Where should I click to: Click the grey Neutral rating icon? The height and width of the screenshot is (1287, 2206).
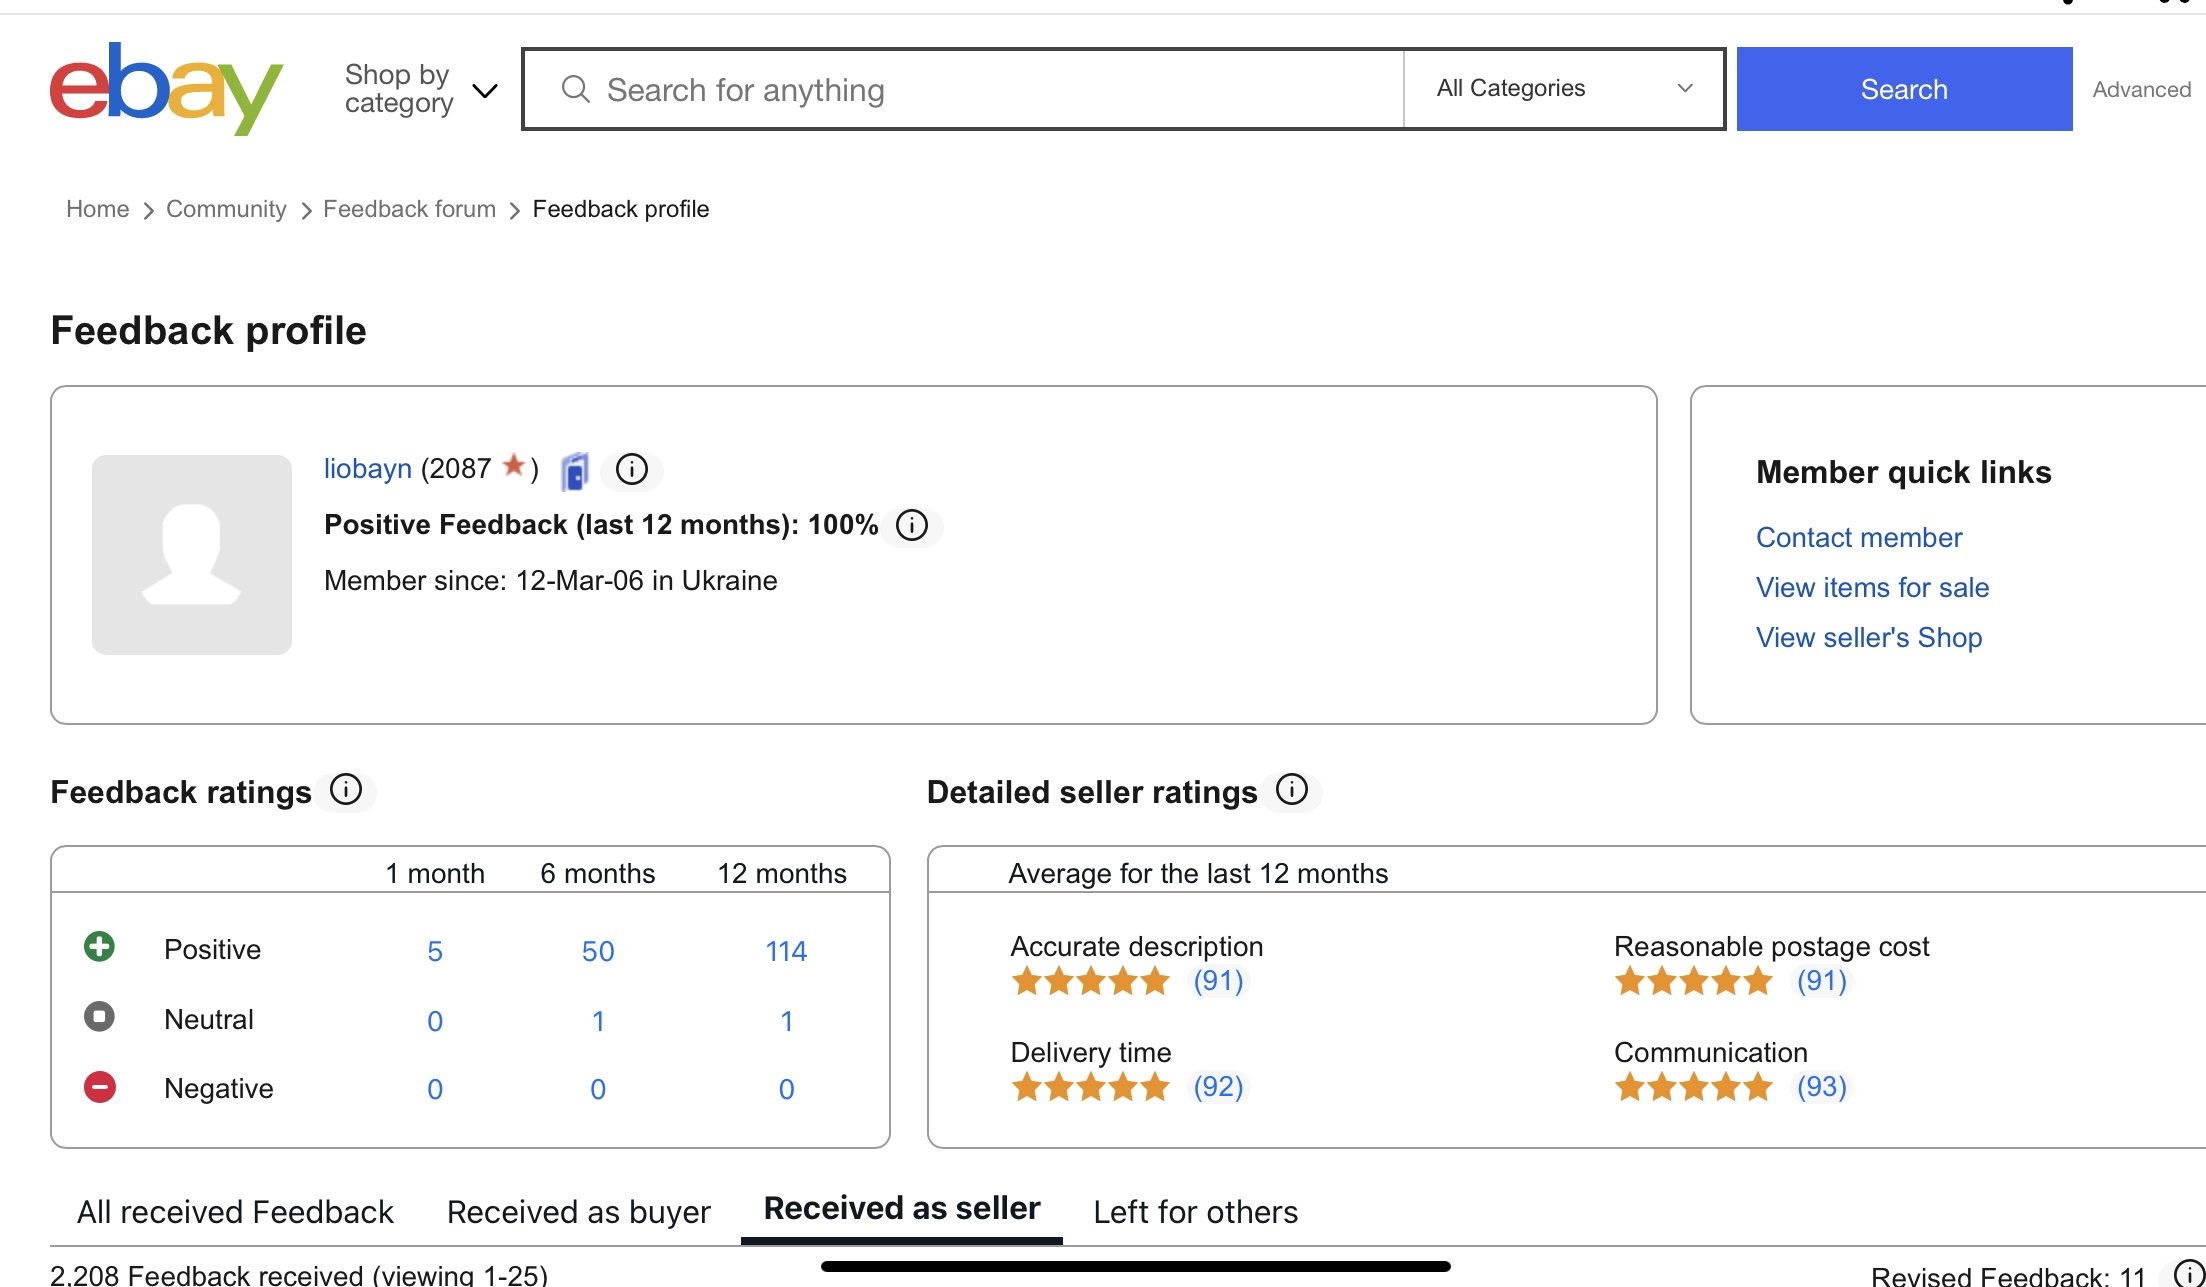point(99,1017)
